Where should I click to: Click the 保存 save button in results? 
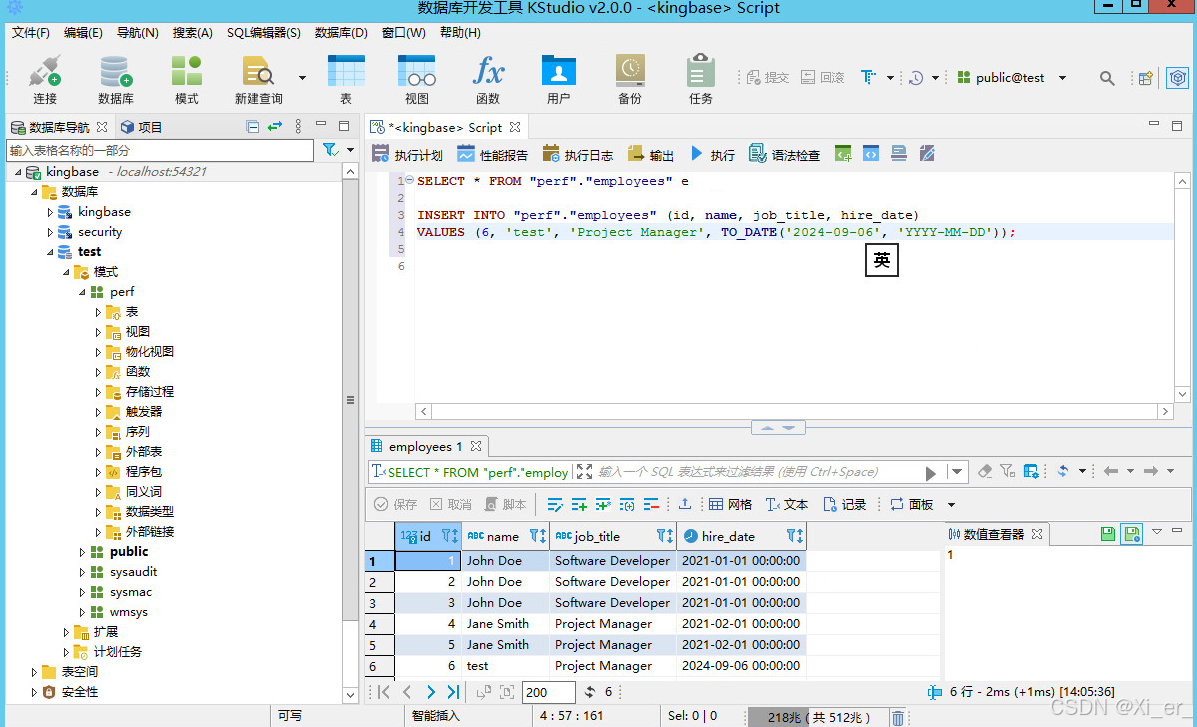coord(395,504)
